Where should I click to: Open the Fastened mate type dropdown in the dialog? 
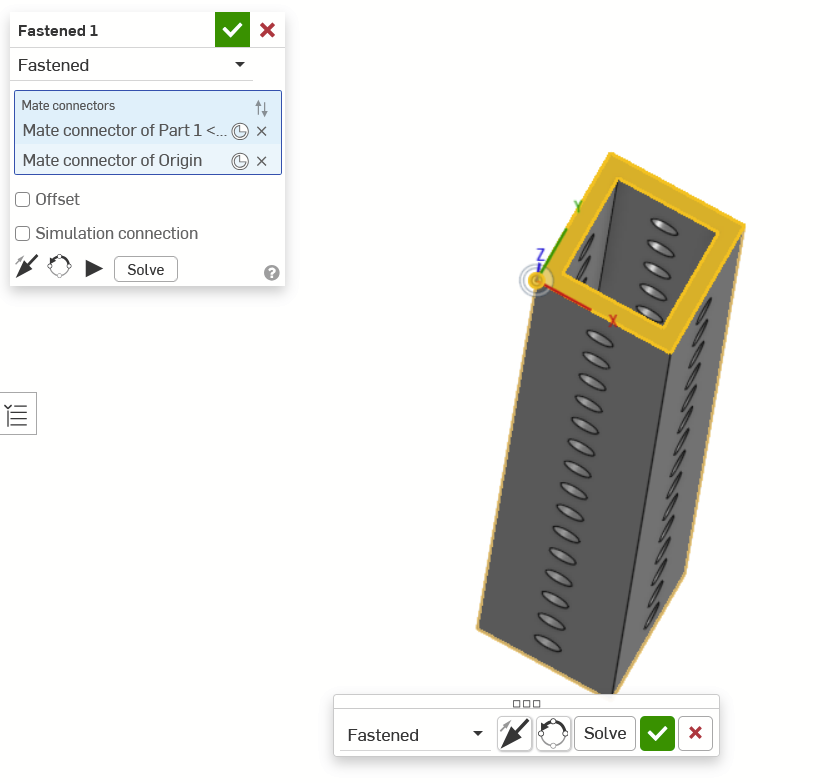131,65
